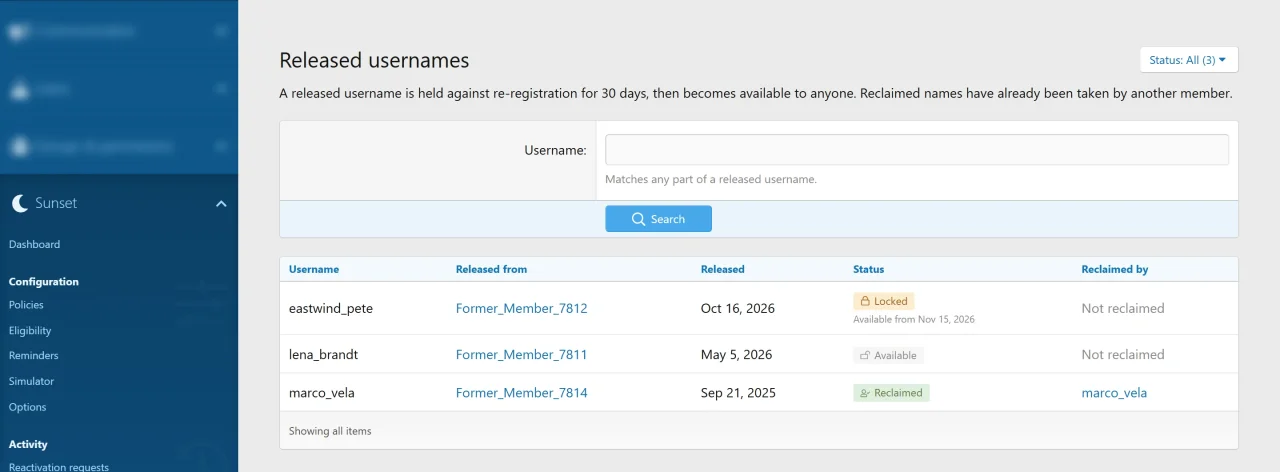Click the 'Showing all items' footer text
1280x472 pixels.
[330, 431]
